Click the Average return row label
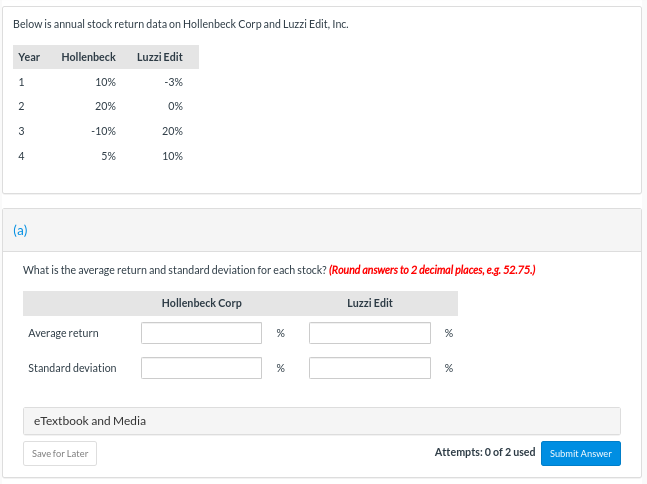This screenshot has height=484, width=647. pyautogui.click(x=63, y=333)
